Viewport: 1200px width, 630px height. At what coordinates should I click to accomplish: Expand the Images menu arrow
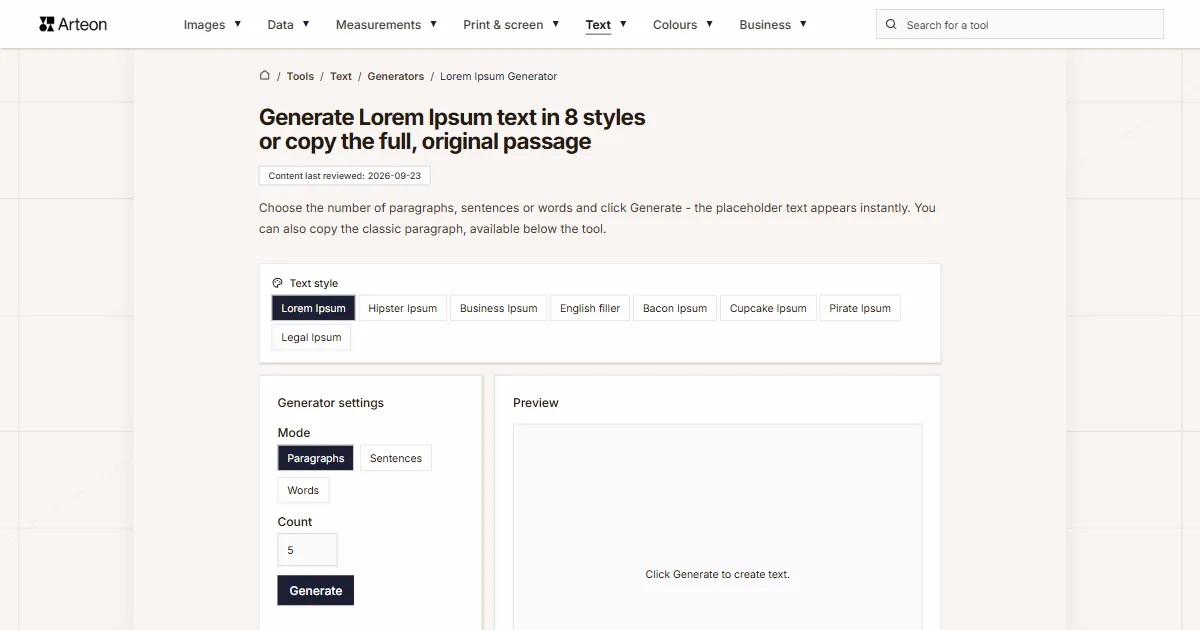coord(238,24)
